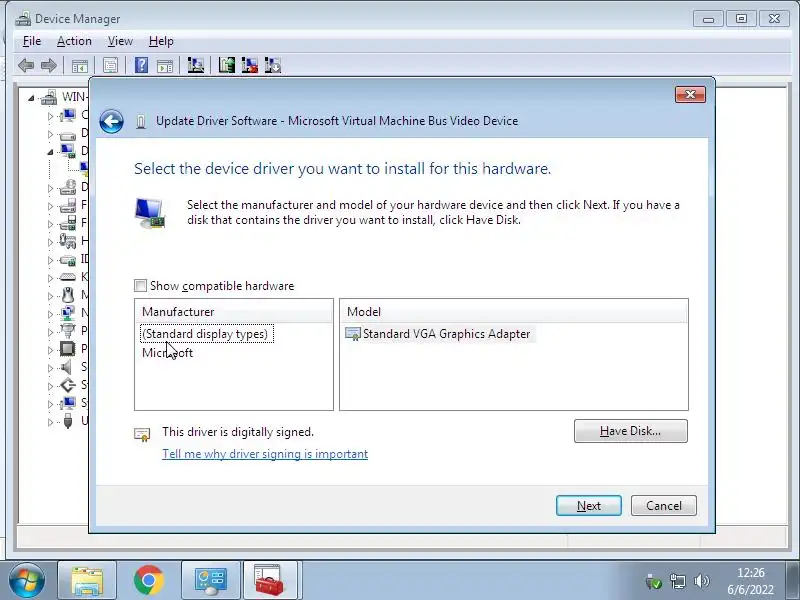Screen dimensions: 800x600
Task: Click the blue back arrow in the driver wizard
Action: point(112,122)
